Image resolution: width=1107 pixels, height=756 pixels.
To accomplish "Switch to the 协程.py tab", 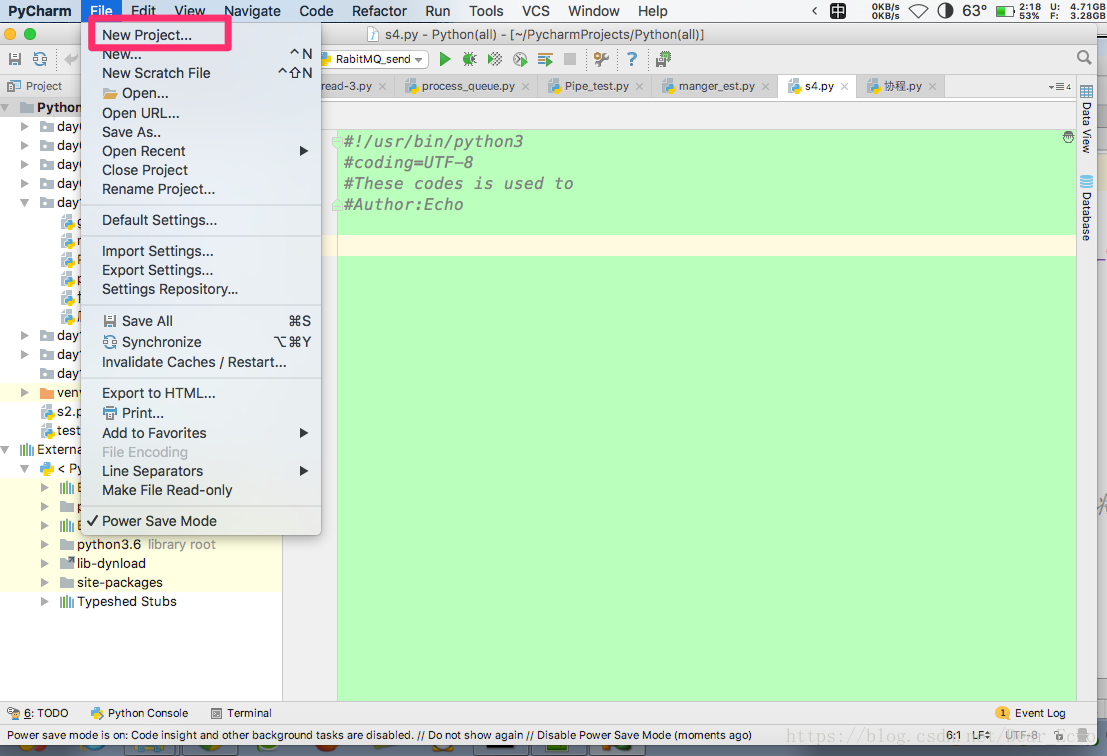I will click(x=902, y=86).
